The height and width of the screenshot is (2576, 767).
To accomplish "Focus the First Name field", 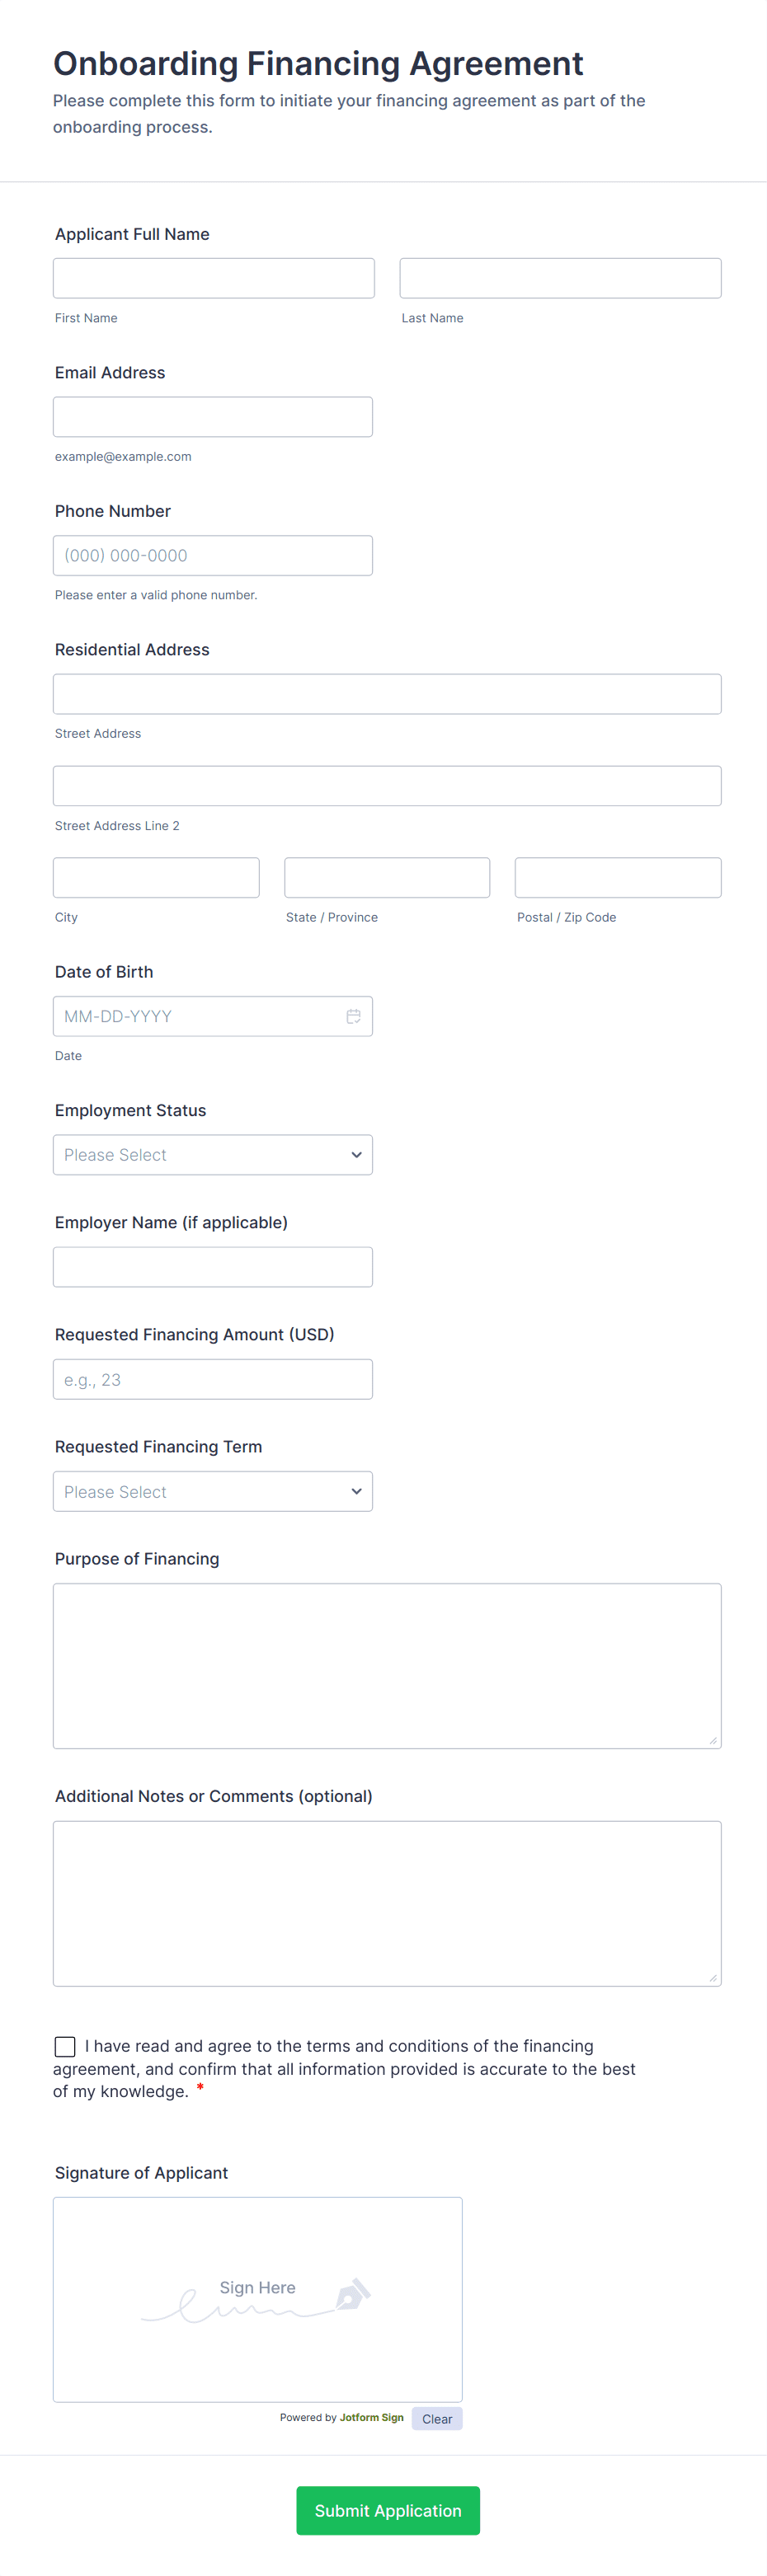I will pyautogui.click(x=214, y=278).
